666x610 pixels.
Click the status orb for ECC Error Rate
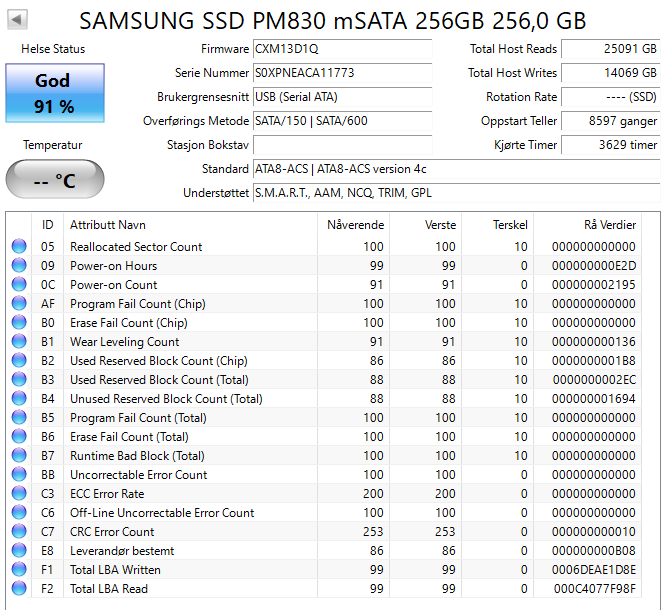[19, 494]
